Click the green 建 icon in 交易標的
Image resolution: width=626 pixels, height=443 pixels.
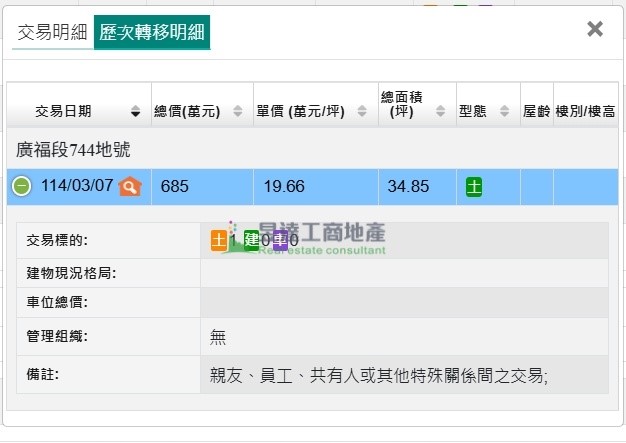[x=251, y=240]
